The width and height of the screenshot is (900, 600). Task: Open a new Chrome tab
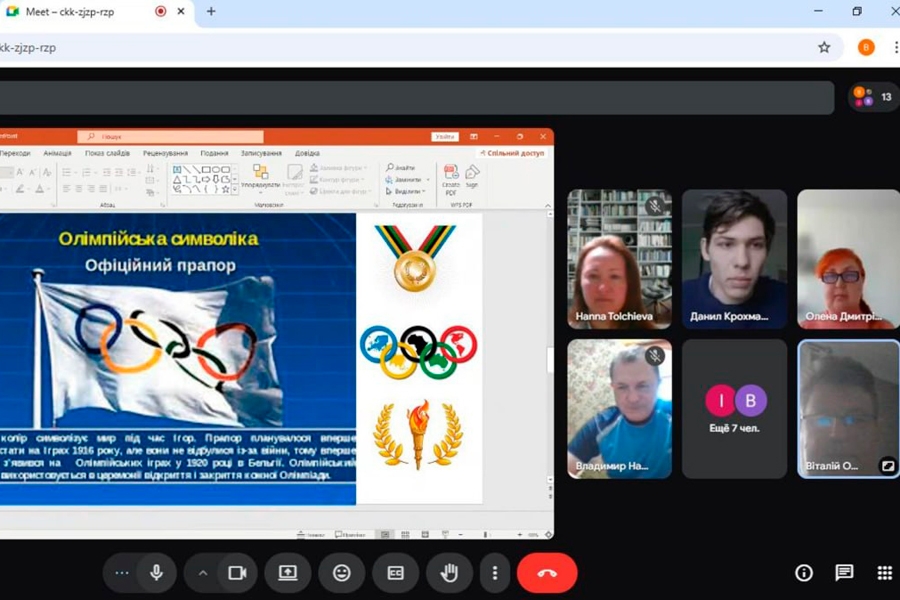pyautogui.click(x=211, y=11)
